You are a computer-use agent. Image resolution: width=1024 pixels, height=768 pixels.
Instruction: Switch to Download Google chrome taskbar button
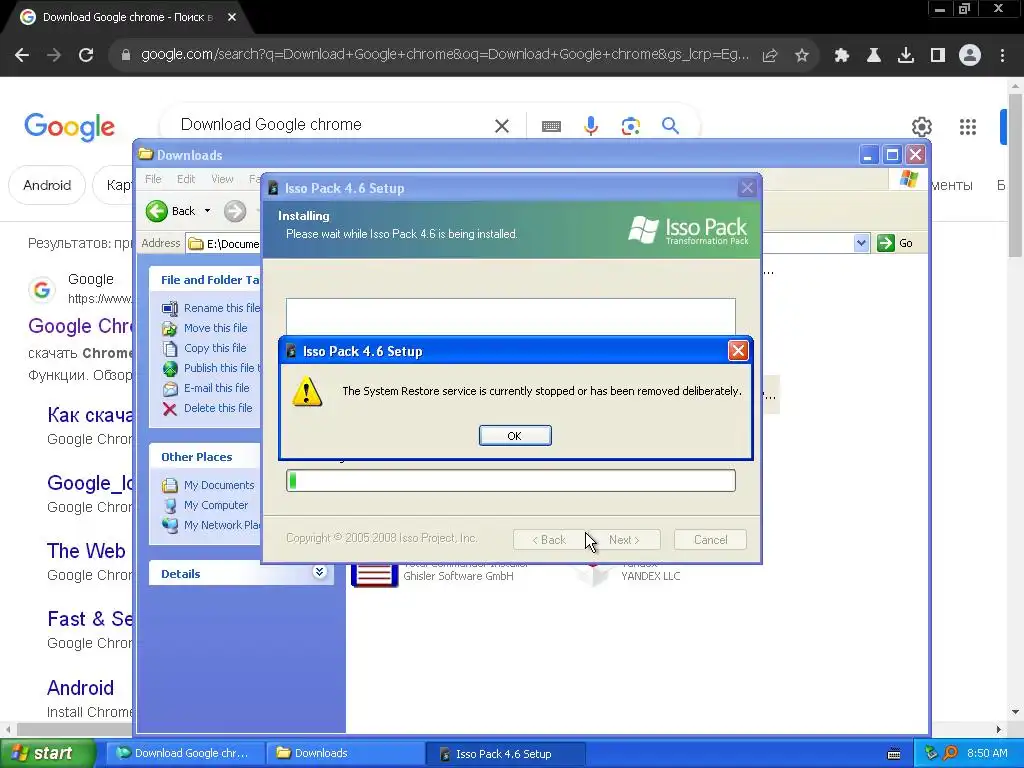(x=185, y=753)
